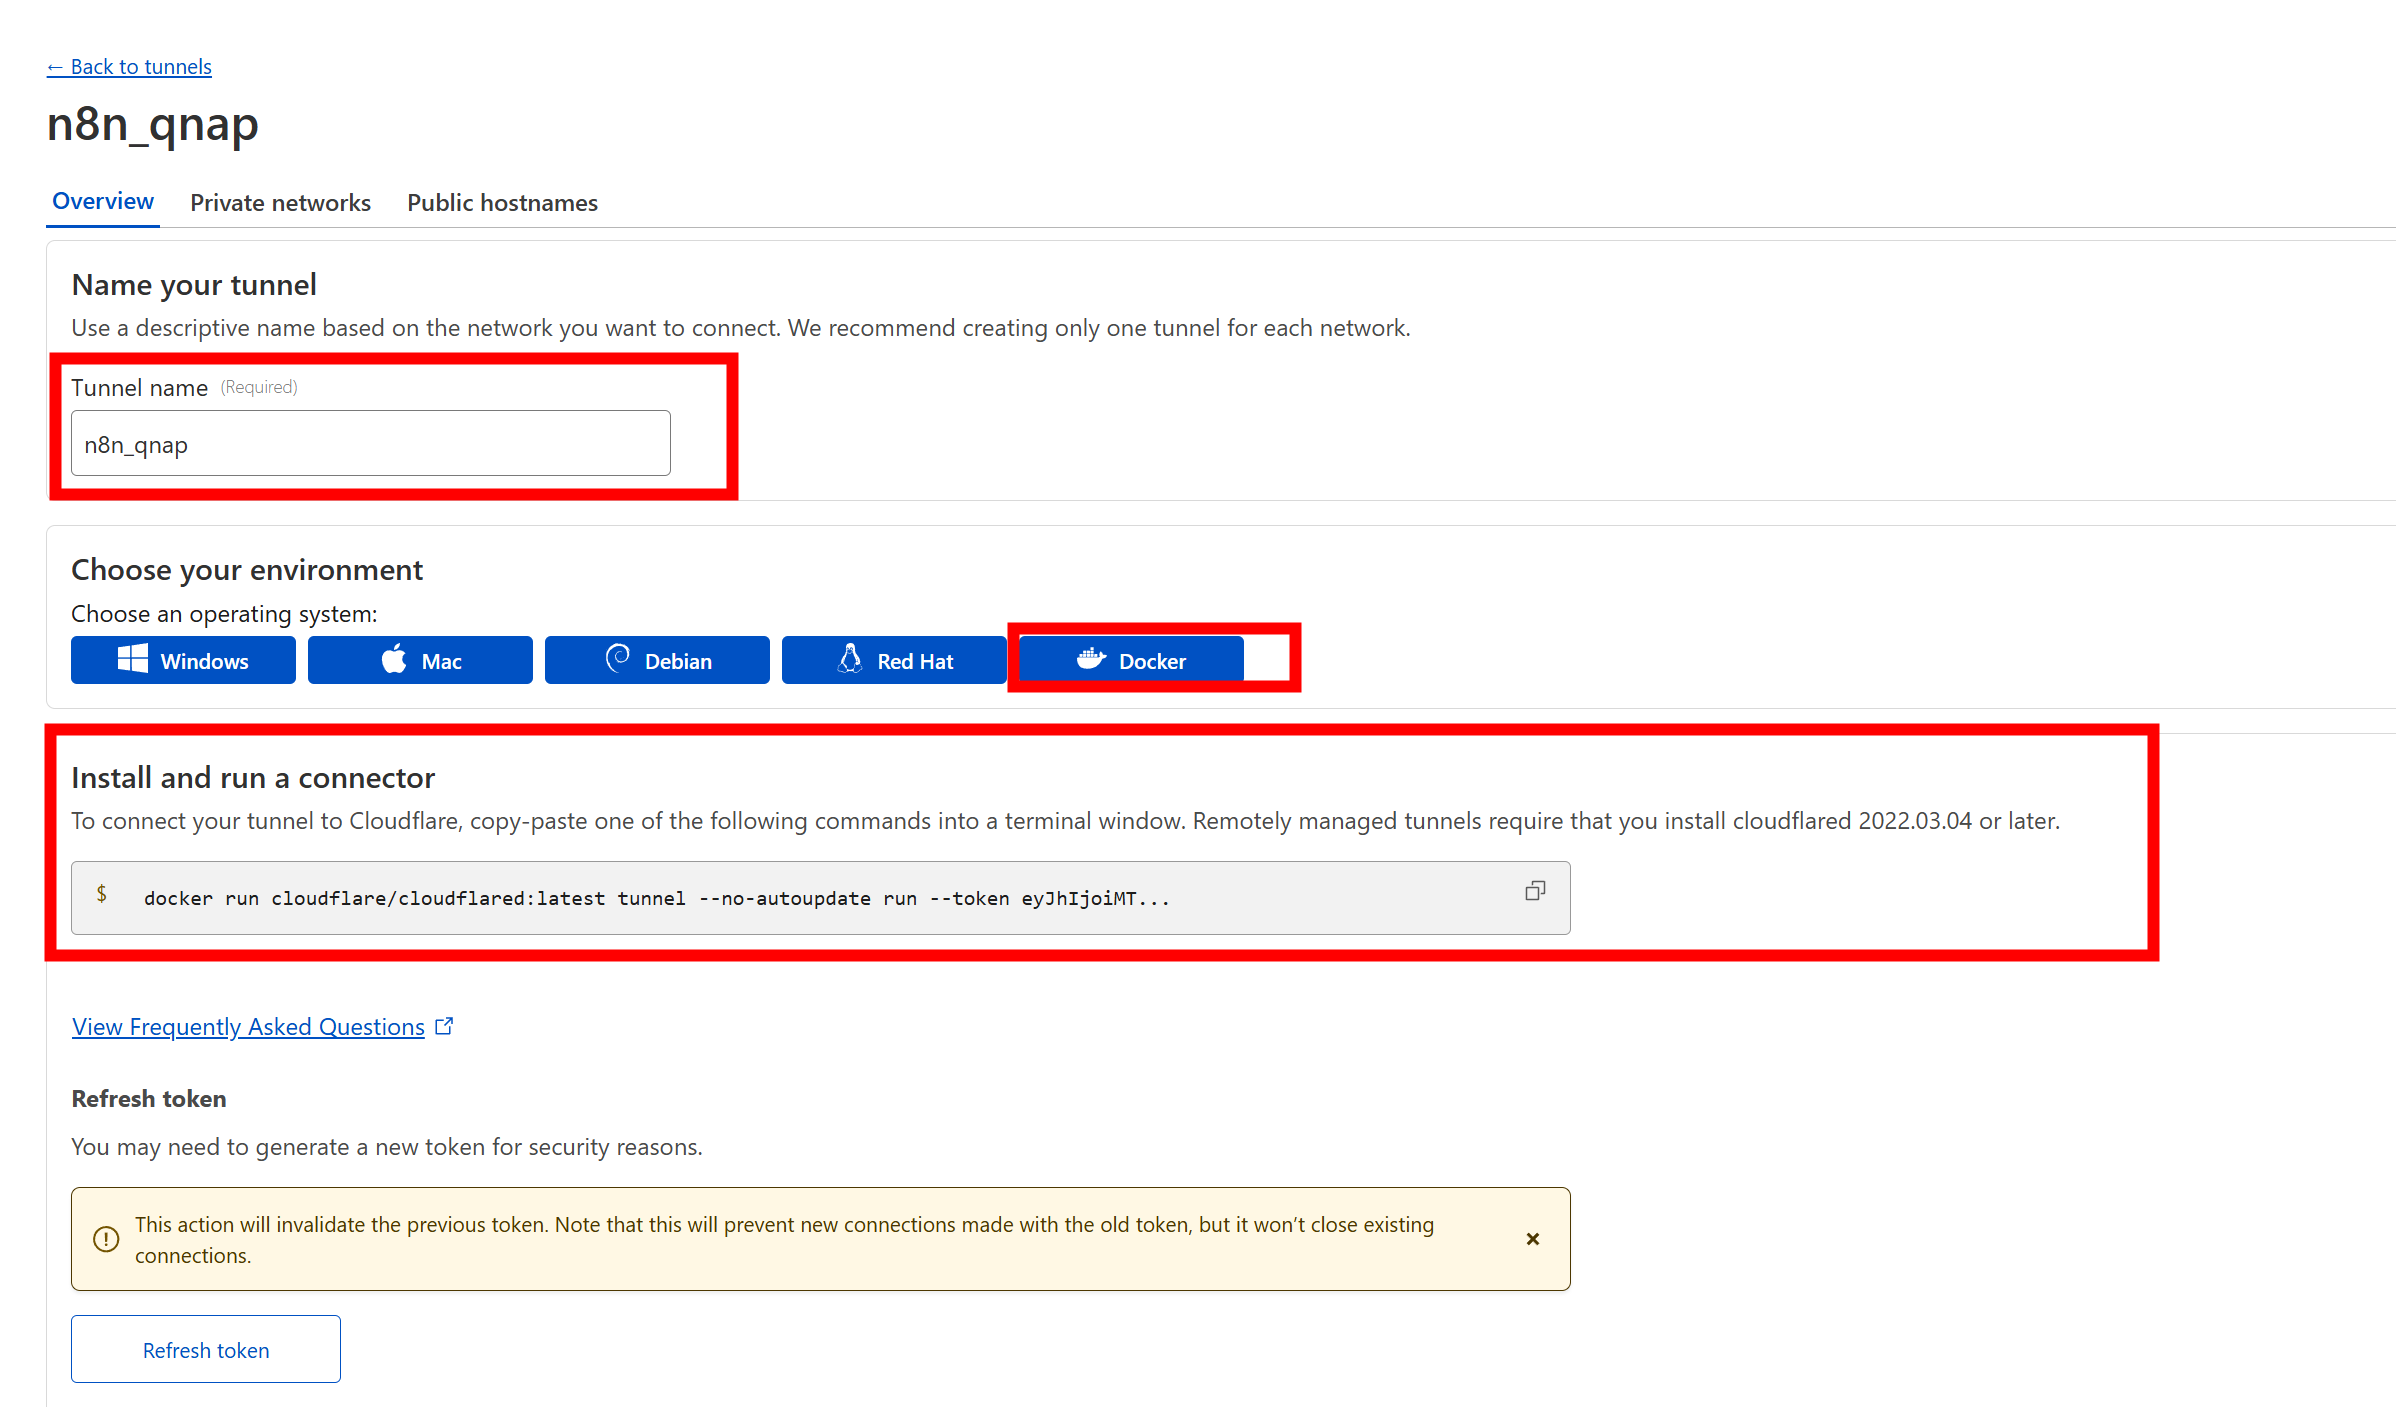This screenshot has width=2396, height=1407.
Task: Click inside the Tunnel name input field
Action: point(370,443)
